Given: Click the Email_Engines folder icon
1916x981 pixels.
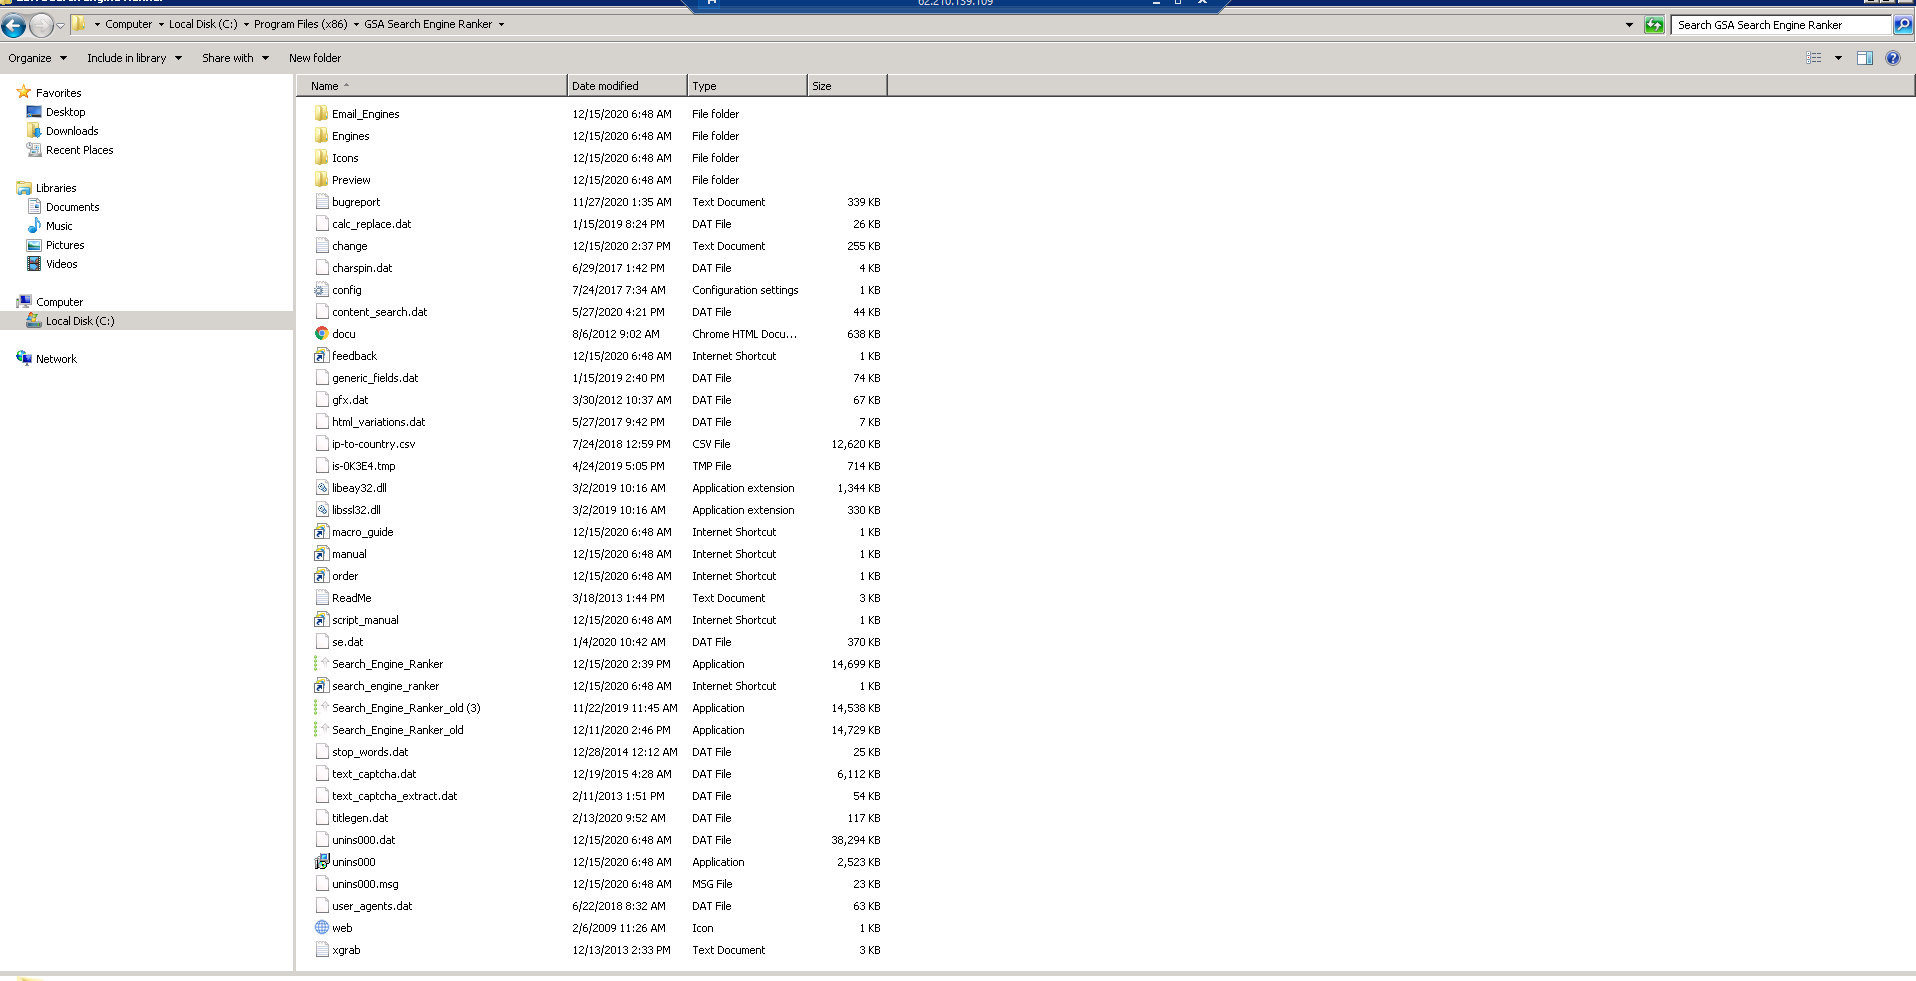Looking at the screenshot, I should [322, 114].
